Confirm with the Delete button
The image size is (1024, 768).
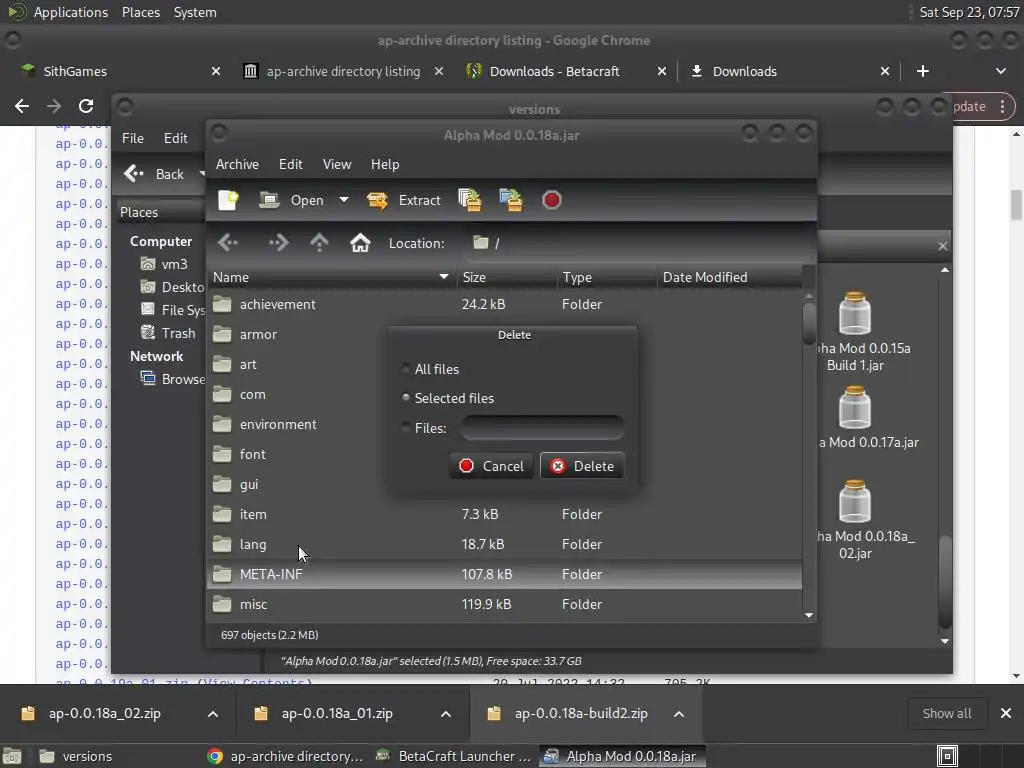click(582, 466)
